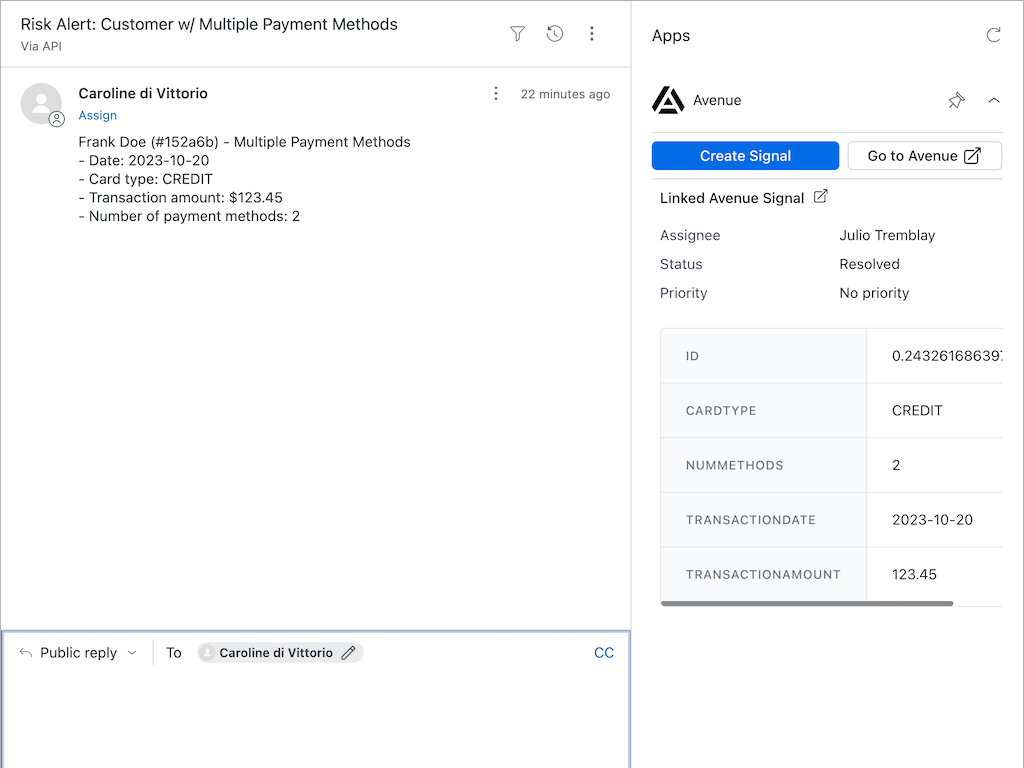The image size is (1024, 768).
Task: Open ticket events history clock icon
Action: [x=555, y=34]
